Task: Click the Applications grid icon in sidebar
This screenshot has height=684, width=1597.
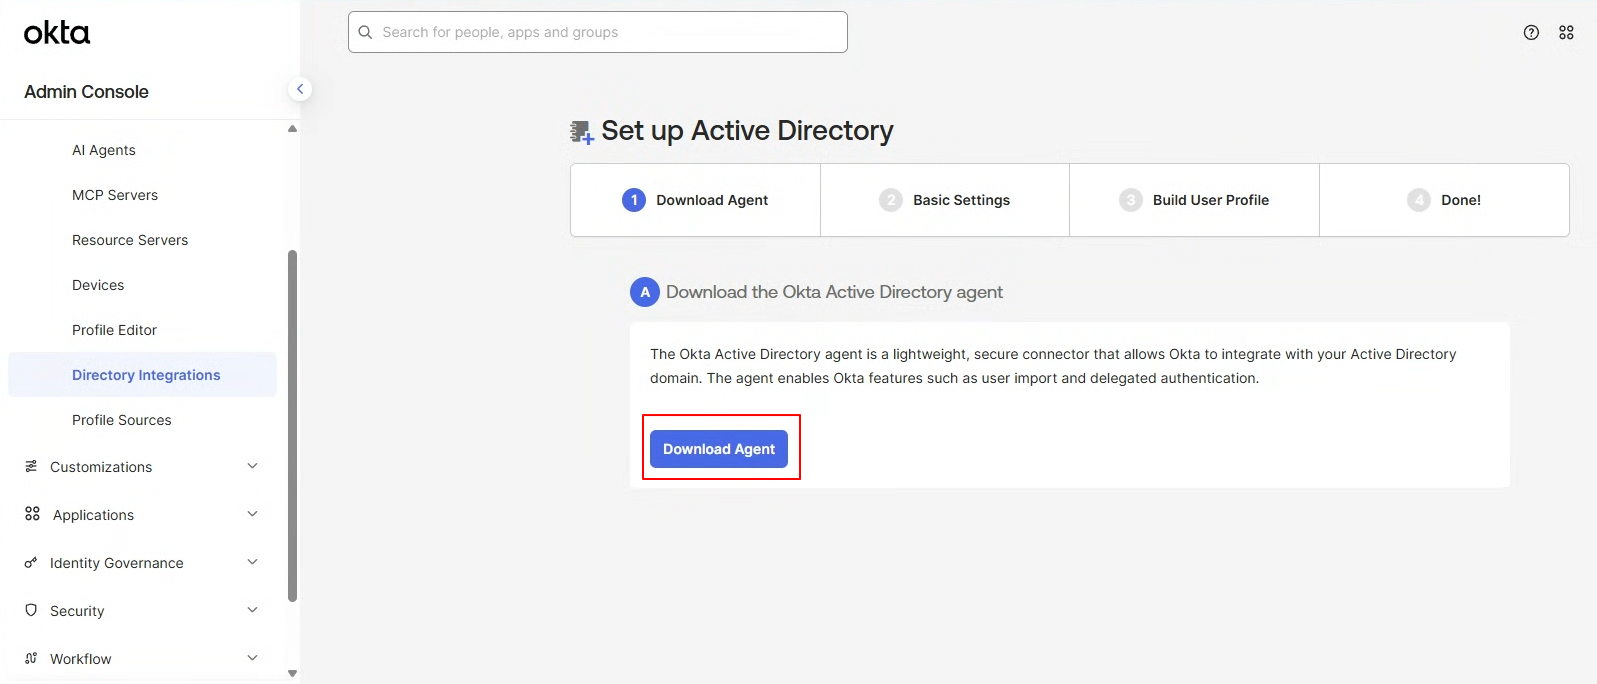Action: (32, 514)
